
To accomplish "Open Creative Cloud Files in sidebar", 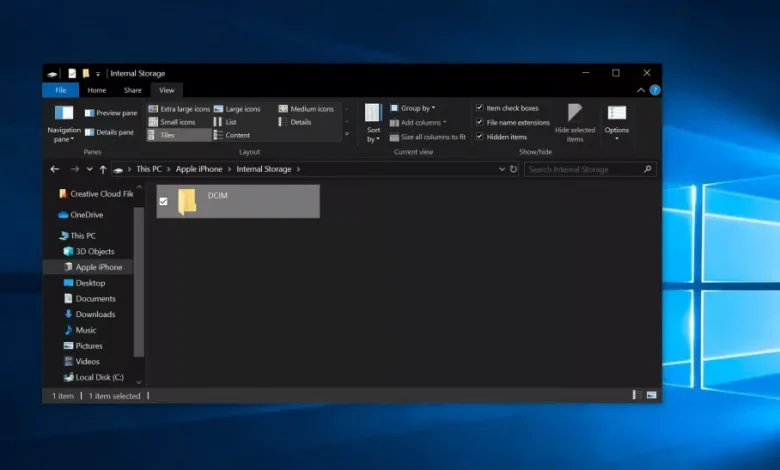I will [96, 194].
